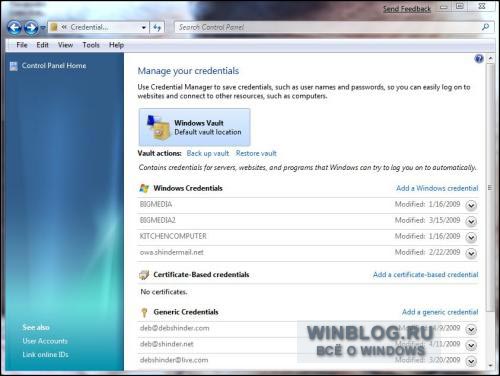This screenshot has height=376, width=500.
Task: Click the Generic Credentials key icon
Action: 144,312
